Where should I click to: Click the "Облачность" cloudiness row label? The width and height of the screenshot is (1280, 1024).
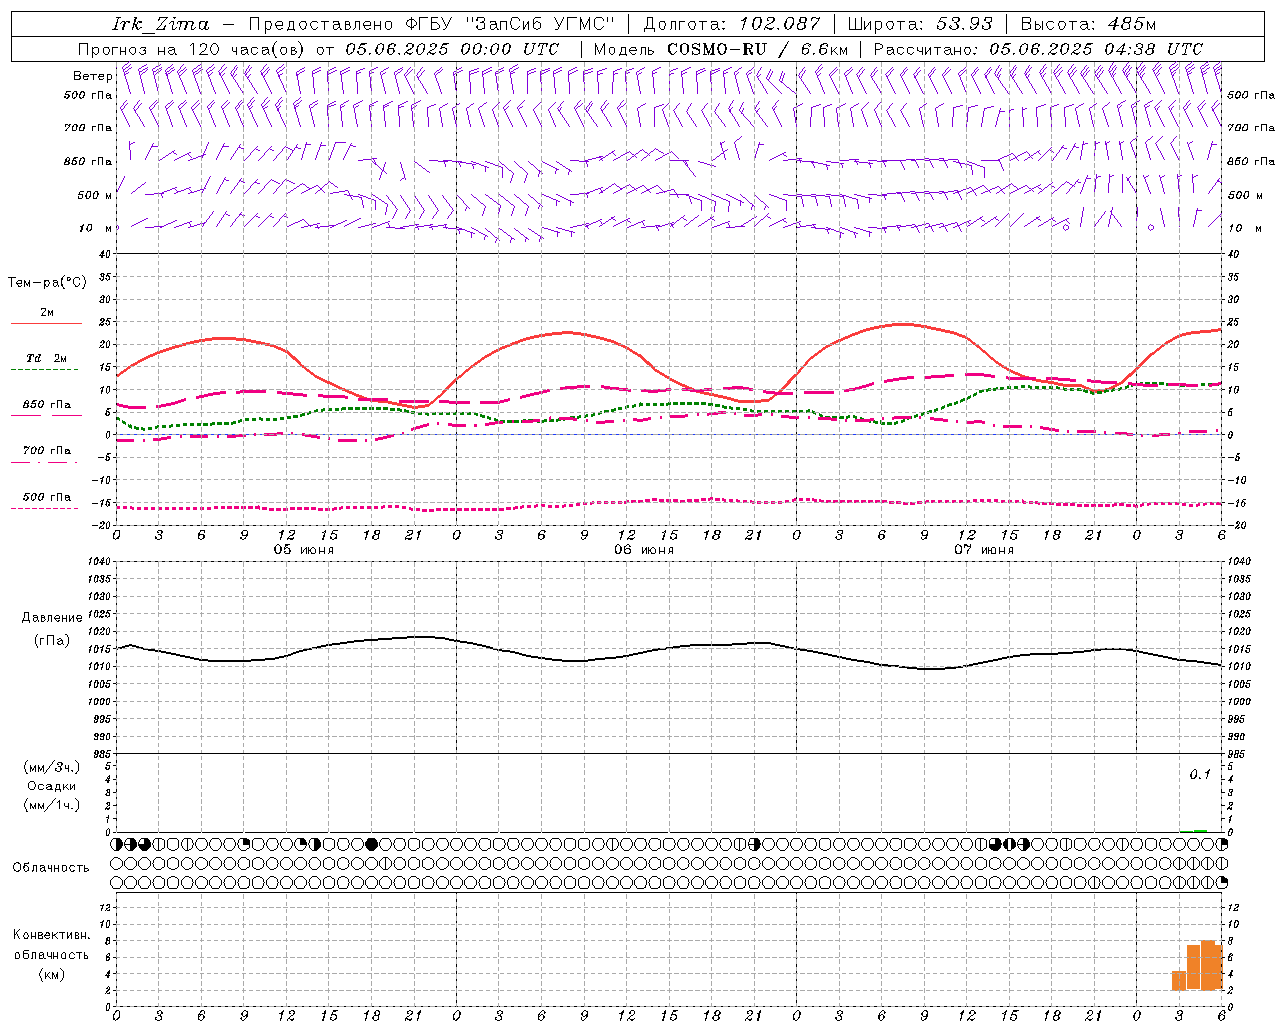(x=51, y=867)
